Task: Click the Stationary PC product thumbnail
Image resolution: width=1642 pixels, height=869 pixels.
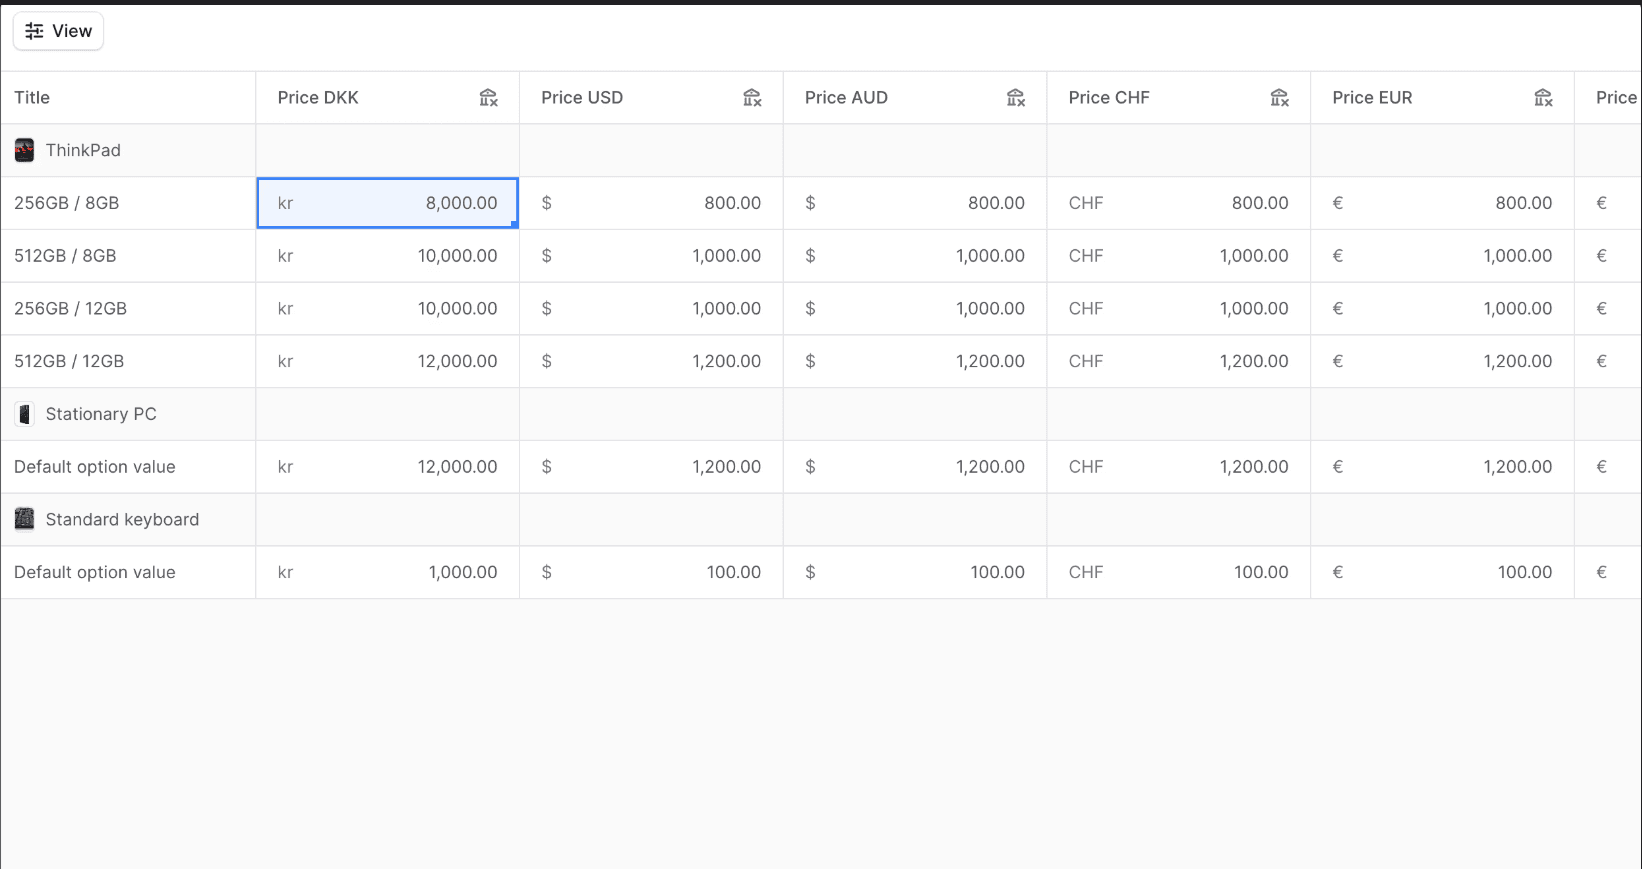Action: tap(25, 414)
